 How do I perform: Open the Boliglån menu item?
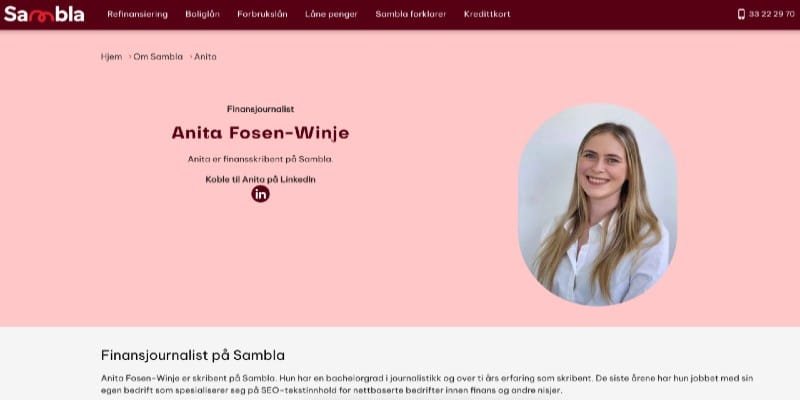point(203,14)
